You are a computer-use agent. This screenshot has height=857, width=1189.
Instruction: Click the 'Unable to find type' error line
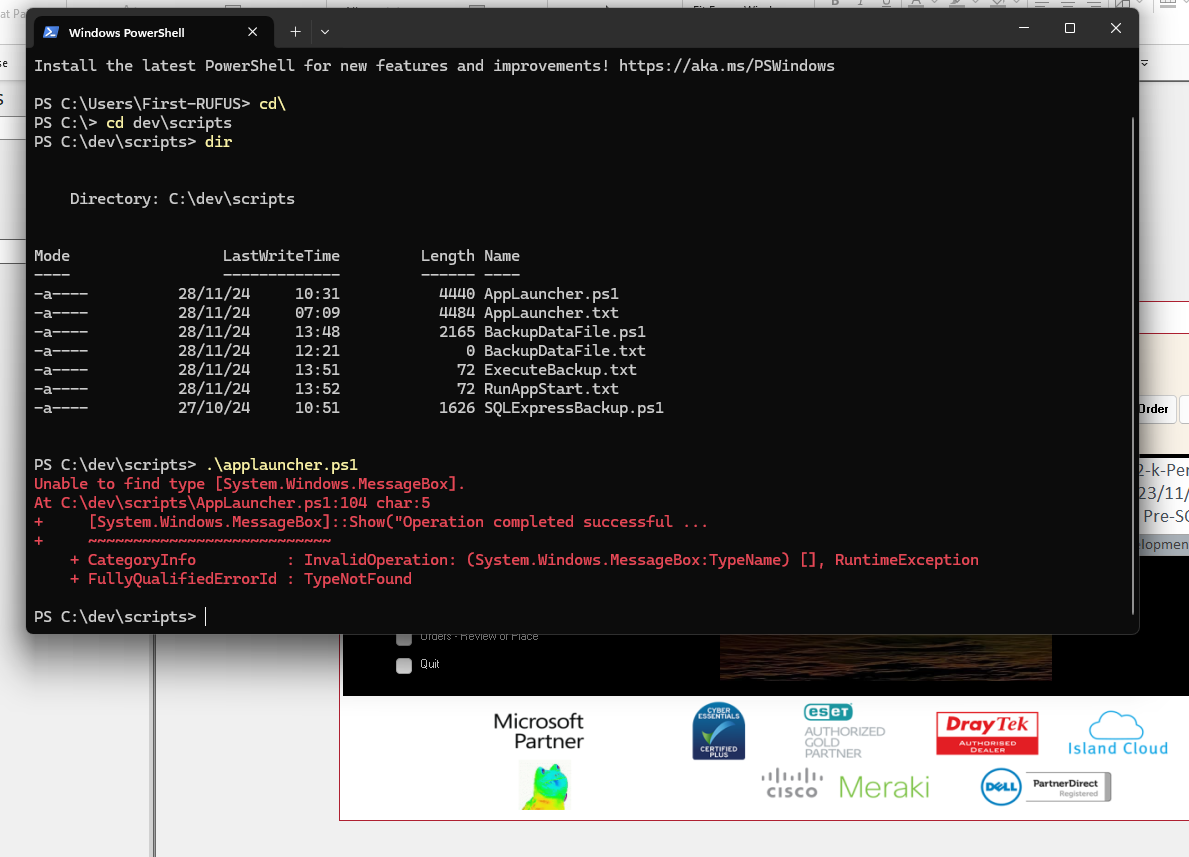coord(249,484)
